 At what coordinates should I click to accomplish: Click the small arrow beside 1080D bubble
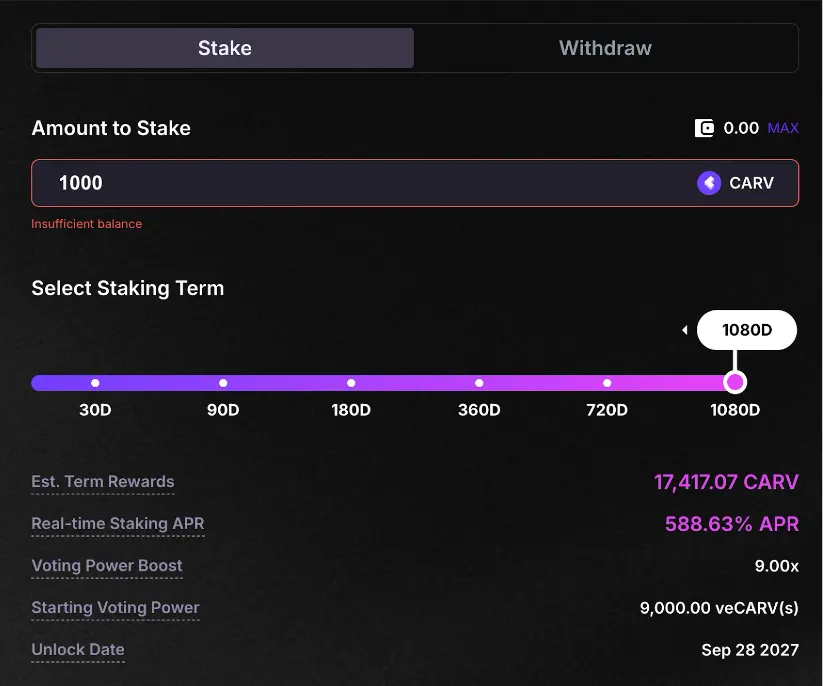[685, 330]
